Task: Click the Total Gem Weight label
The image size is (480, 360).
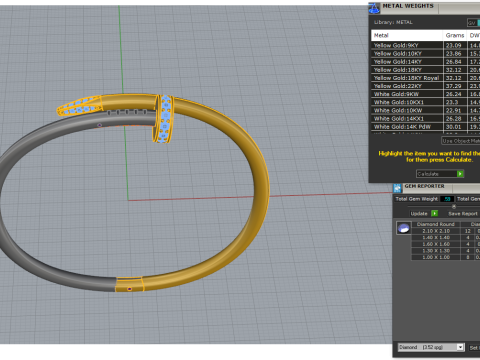Action: (x=416, y=199)
